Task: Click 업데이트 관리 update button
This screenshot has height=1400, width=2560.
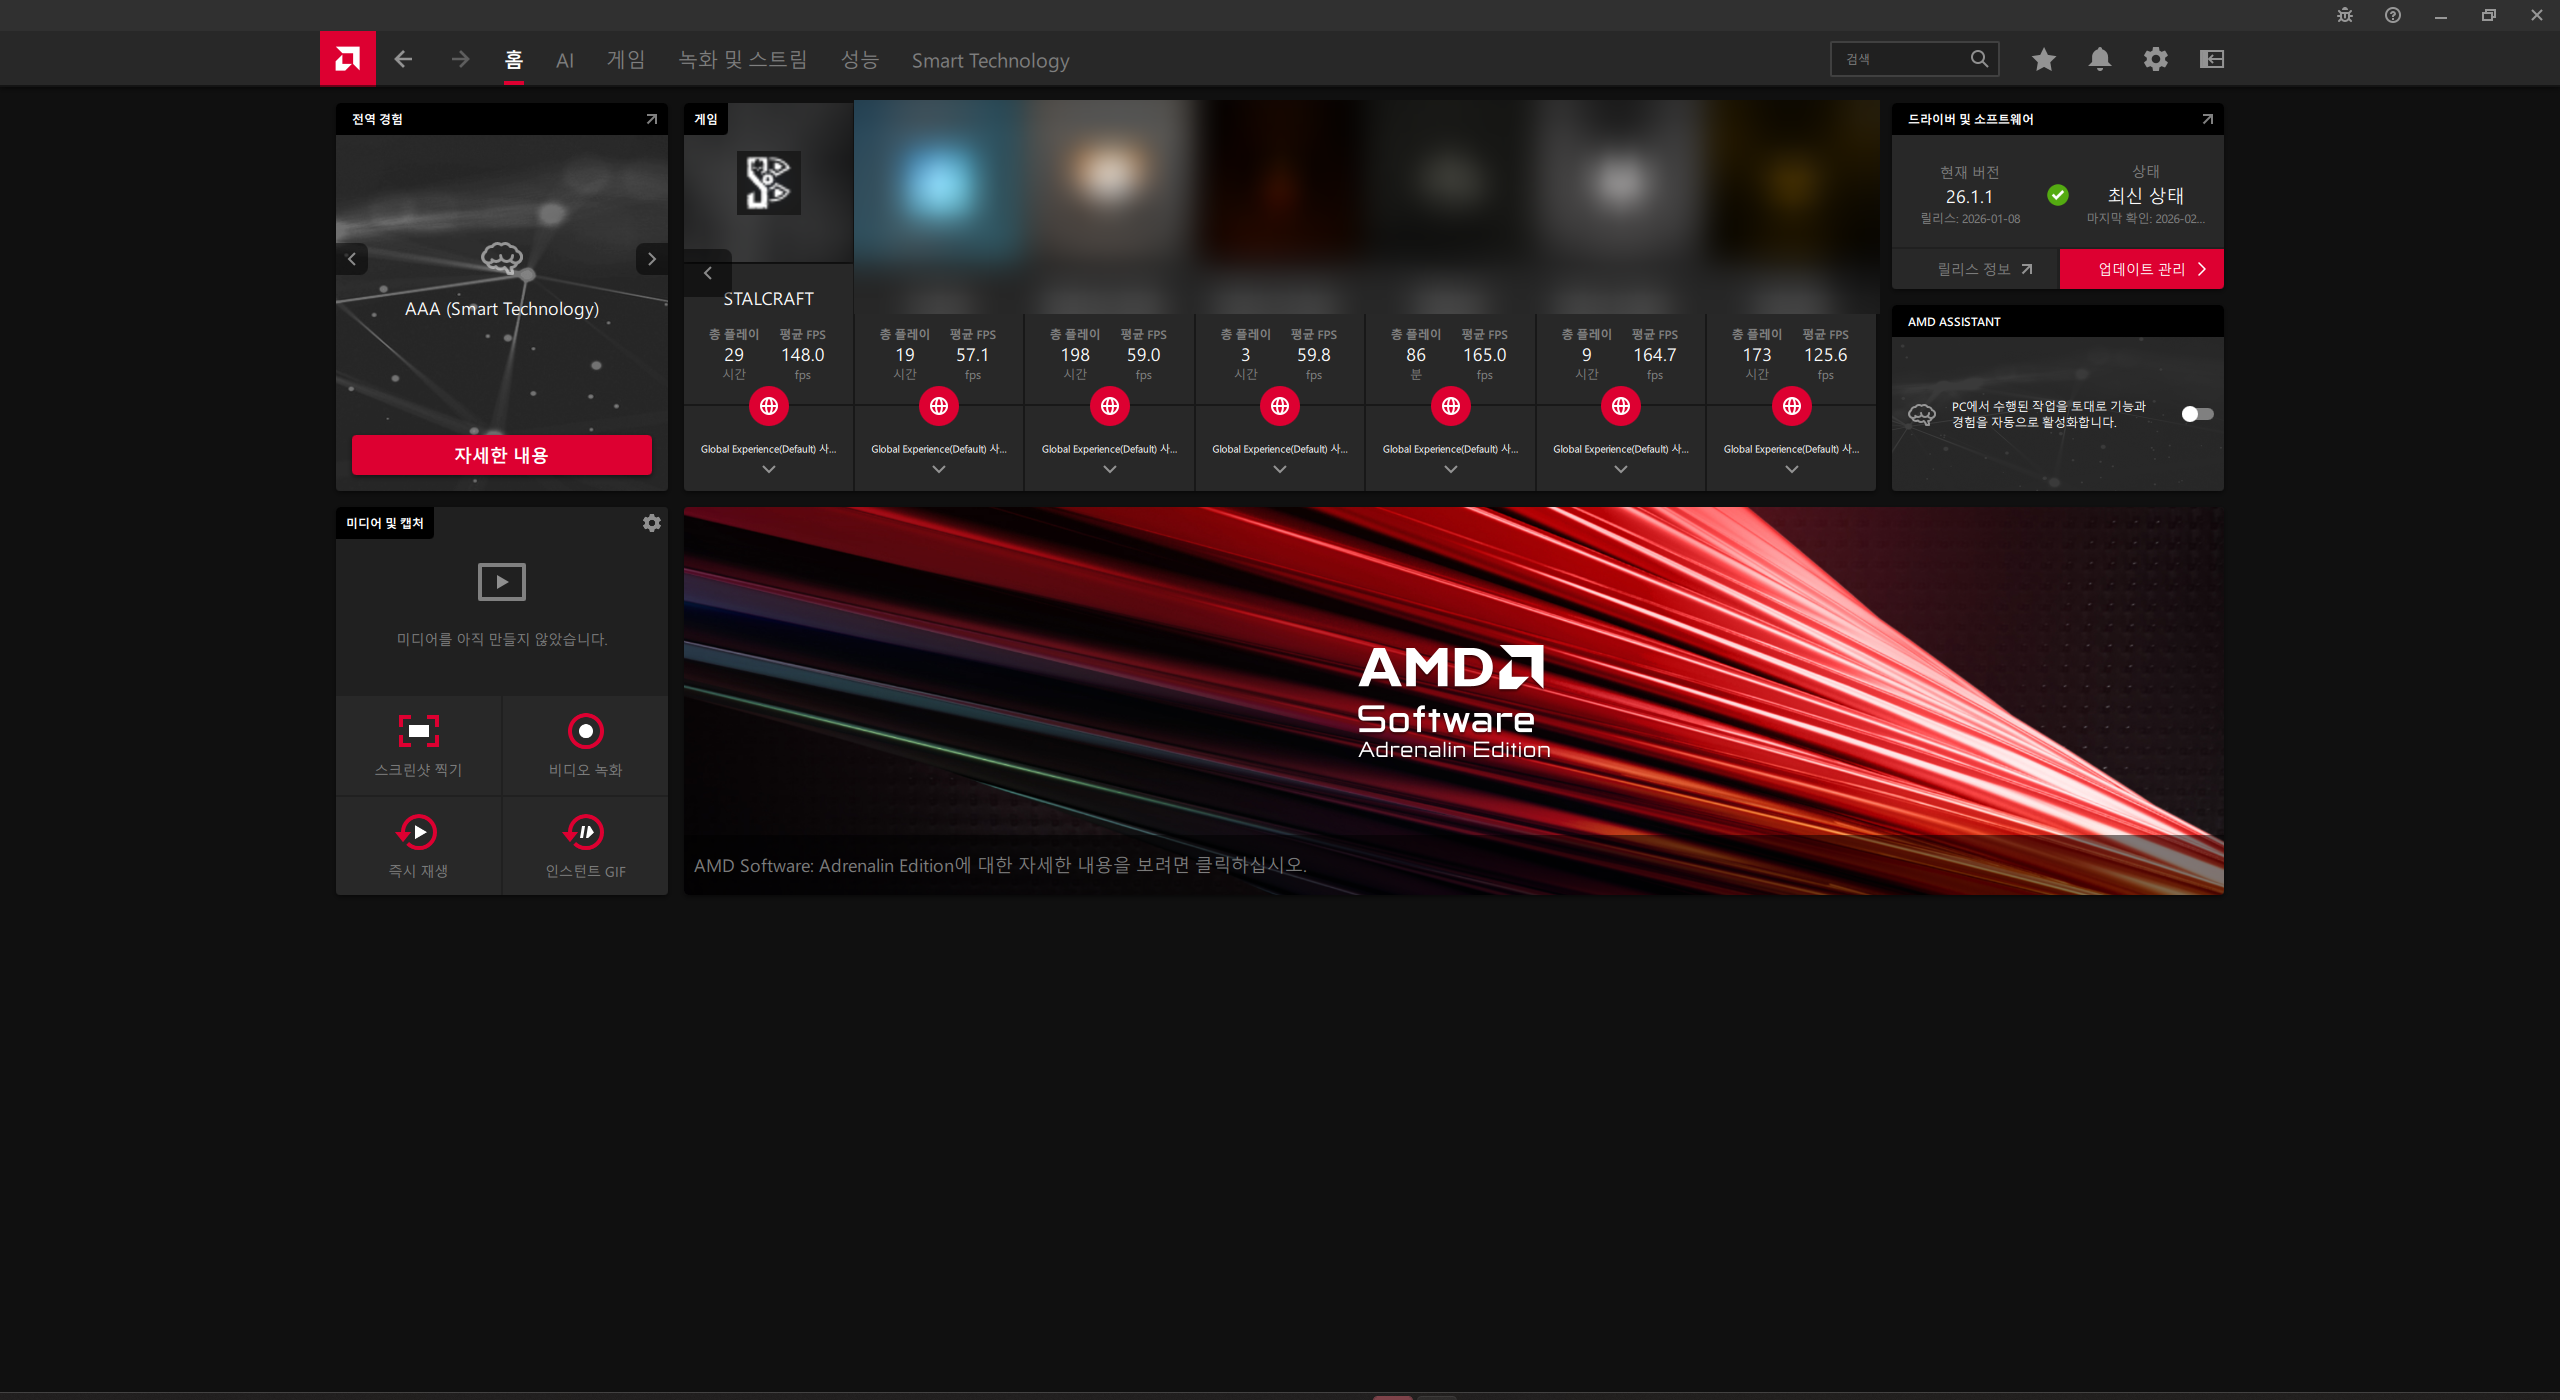Action: pyautogui.click(x=2141, y=269)
